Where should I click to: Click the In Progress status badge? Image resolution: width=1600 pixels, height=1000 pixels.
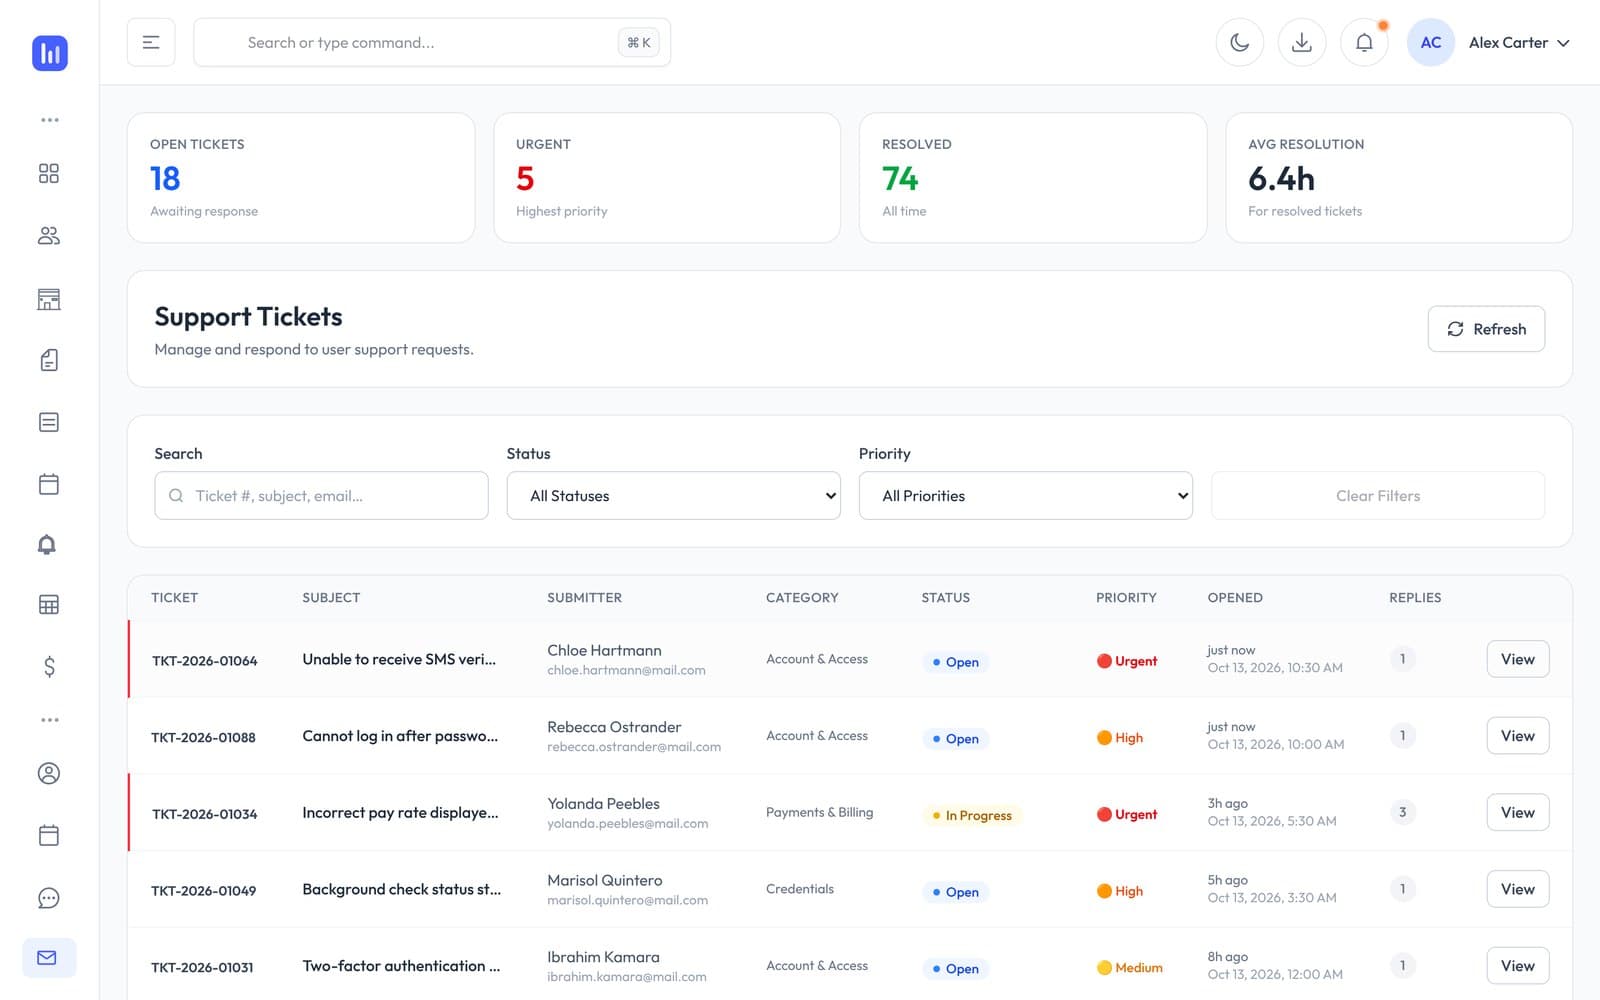[971, 815]
